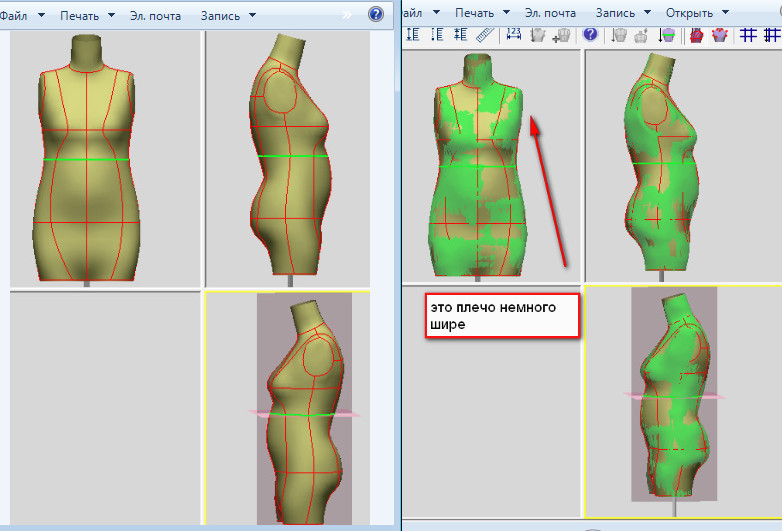Click Эл. почта in the right window
782x531 pixels.
pyautogui.click(x=550, y=13)
